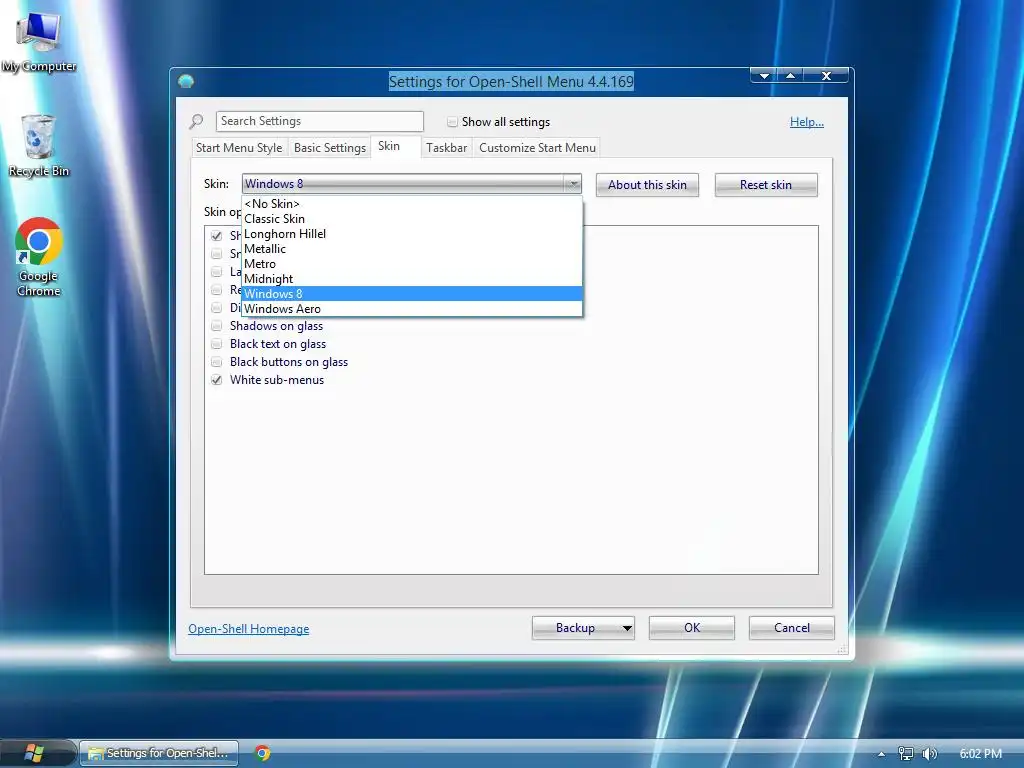Screen dimensions: 1024x768
Task: Collapse the Skin combo box arrow
Action: point(573,184)
